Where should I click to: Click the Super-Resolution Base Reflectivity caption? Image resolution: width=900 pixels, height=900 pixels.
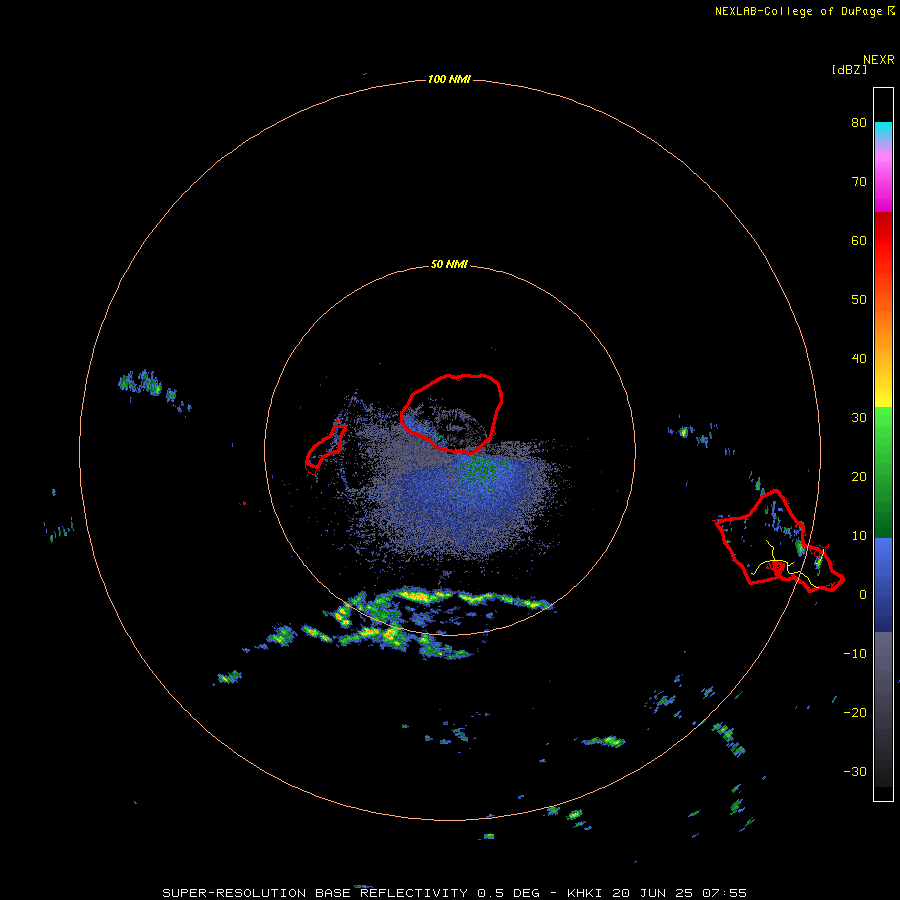point(455,893)
